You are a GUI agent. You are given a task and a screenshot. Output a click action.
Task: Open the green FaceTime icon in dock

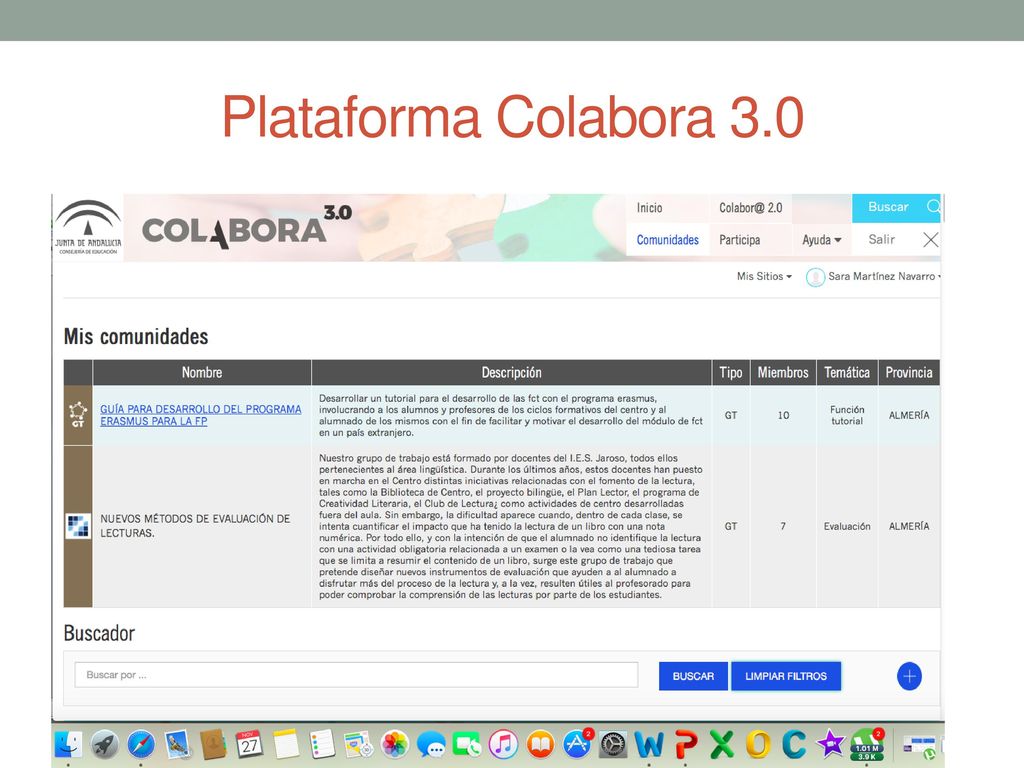tap(467, 744)
